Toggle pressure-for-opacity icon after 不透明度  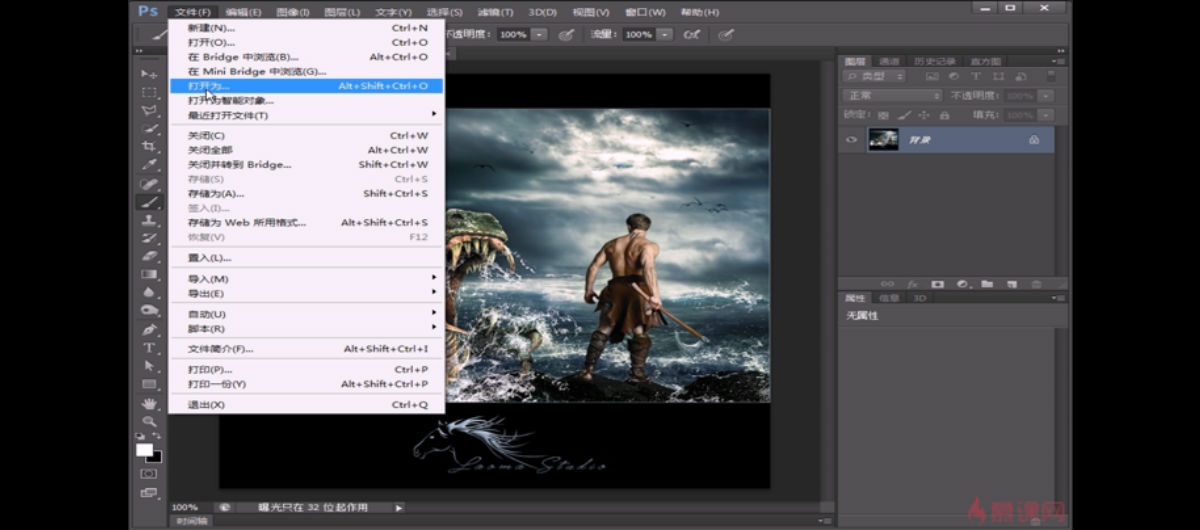566,34
